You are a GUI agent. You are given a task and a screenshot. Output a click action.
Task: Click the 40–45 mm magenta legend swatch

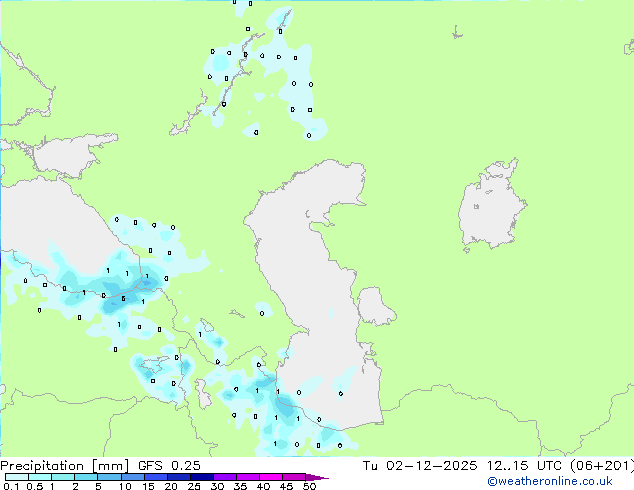271,477
